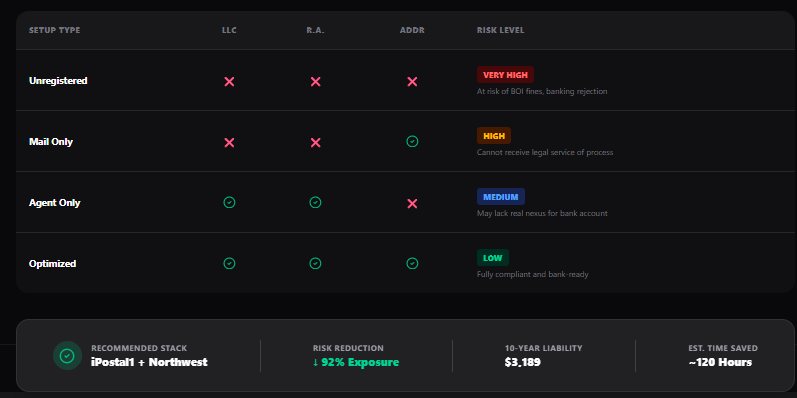Click the RISK REDUCTION label
The image size is (797, 398).
pos(348,348)
